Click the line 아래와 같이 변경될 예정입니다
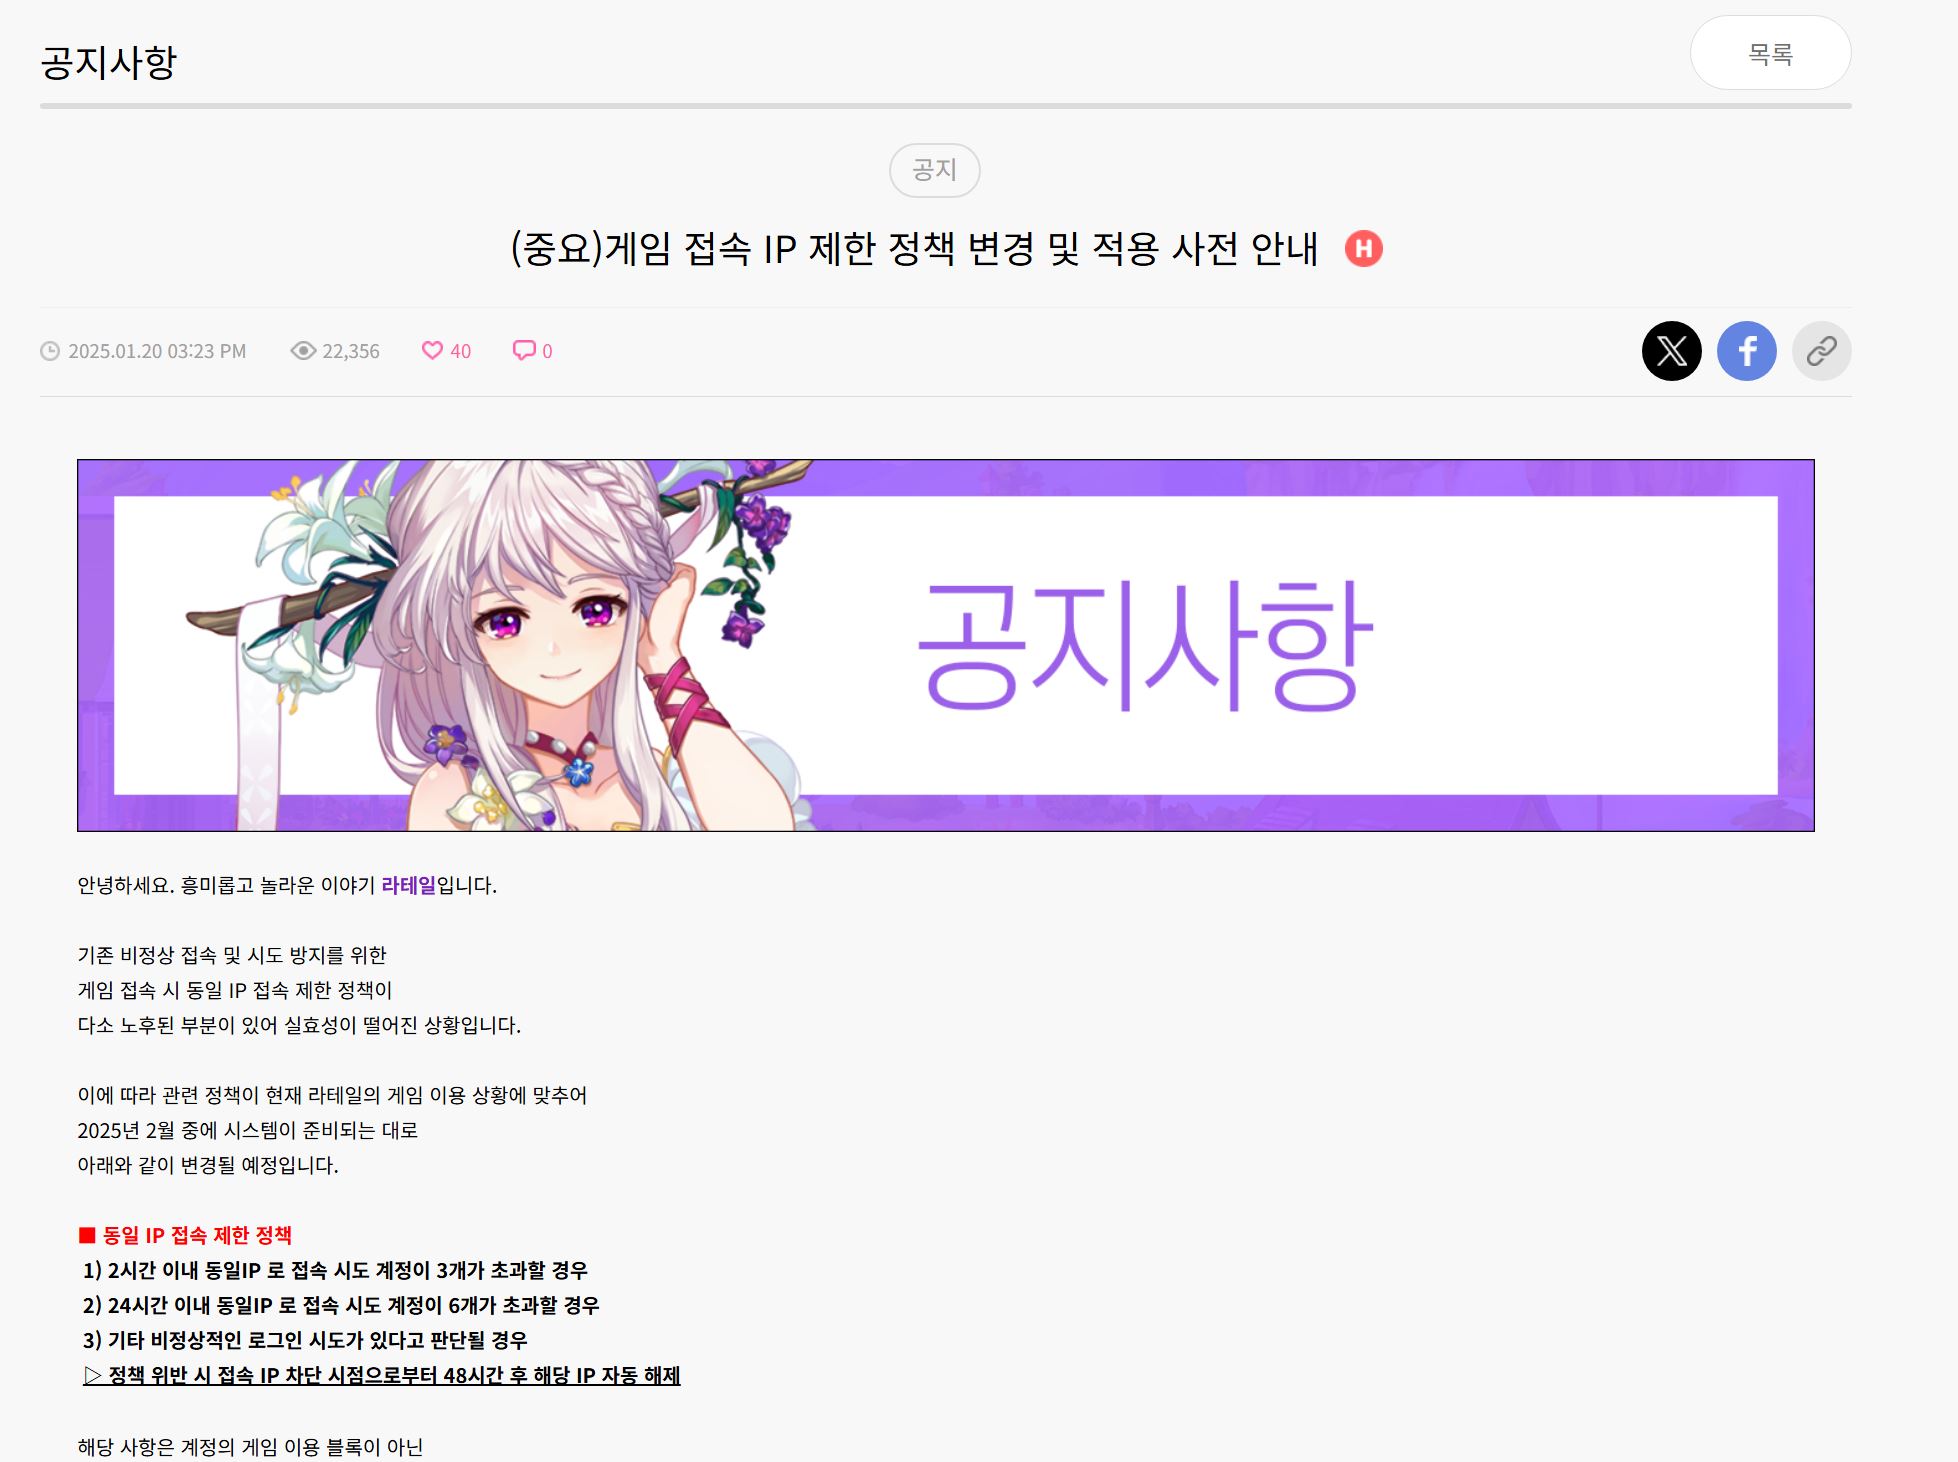Screen dimensions: 1958x1462 pyautogui.click(x=208, y=1165)
